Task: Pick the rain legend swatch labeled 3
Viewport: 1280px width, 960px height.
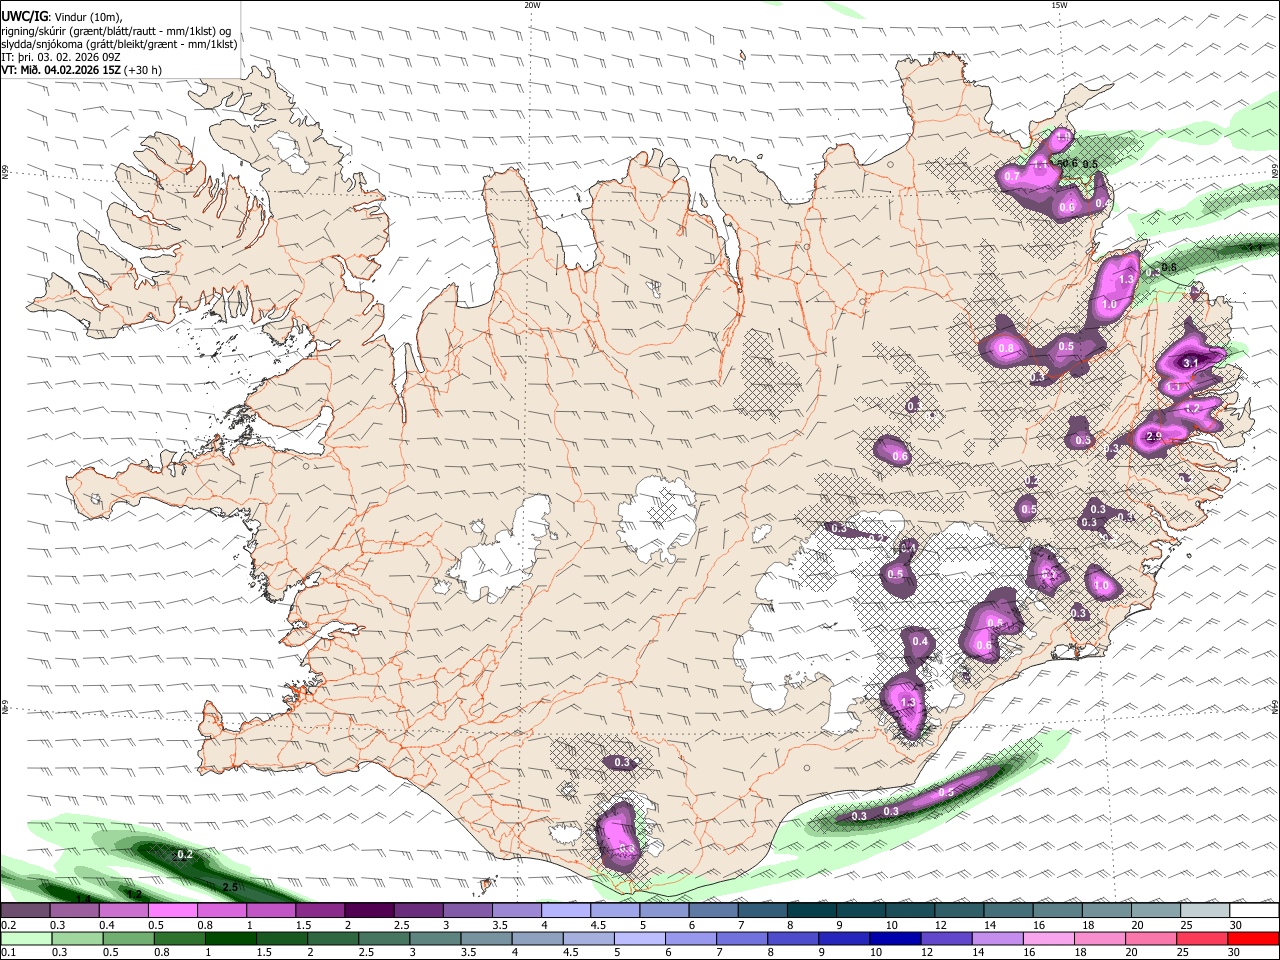Action: [x=435, y=939]
